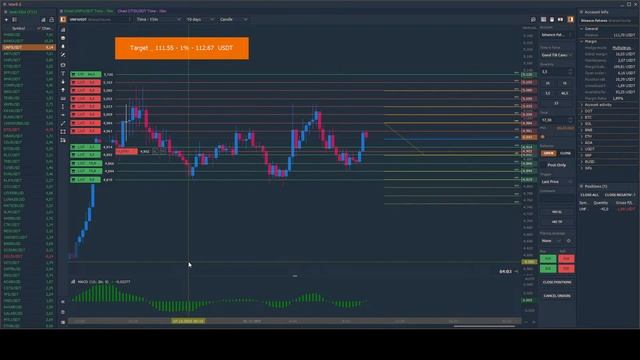Click the UNF row in the Positions table
Screen dimensions: 640x360
[607, 209]
